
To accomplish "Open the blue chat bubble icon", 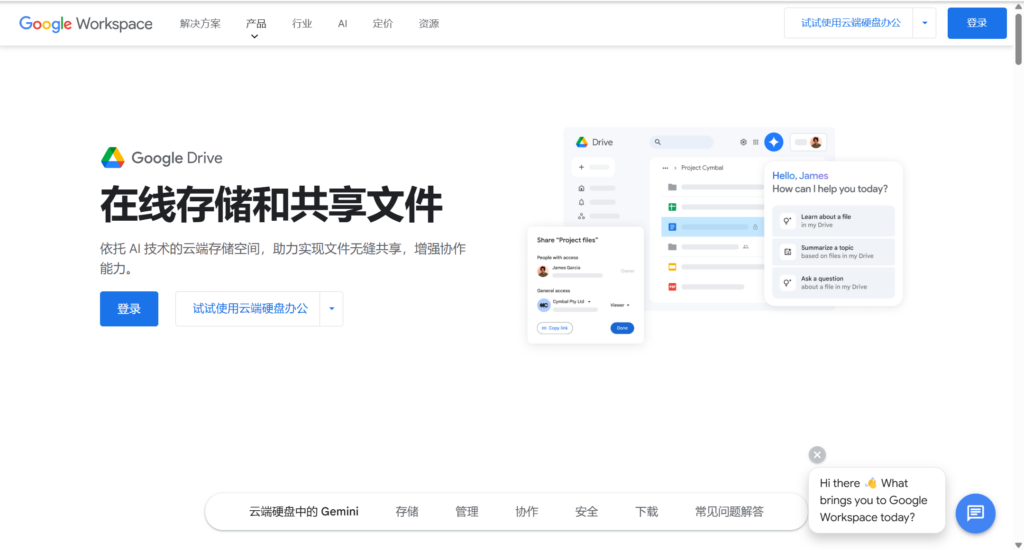I will click(975, 513).
